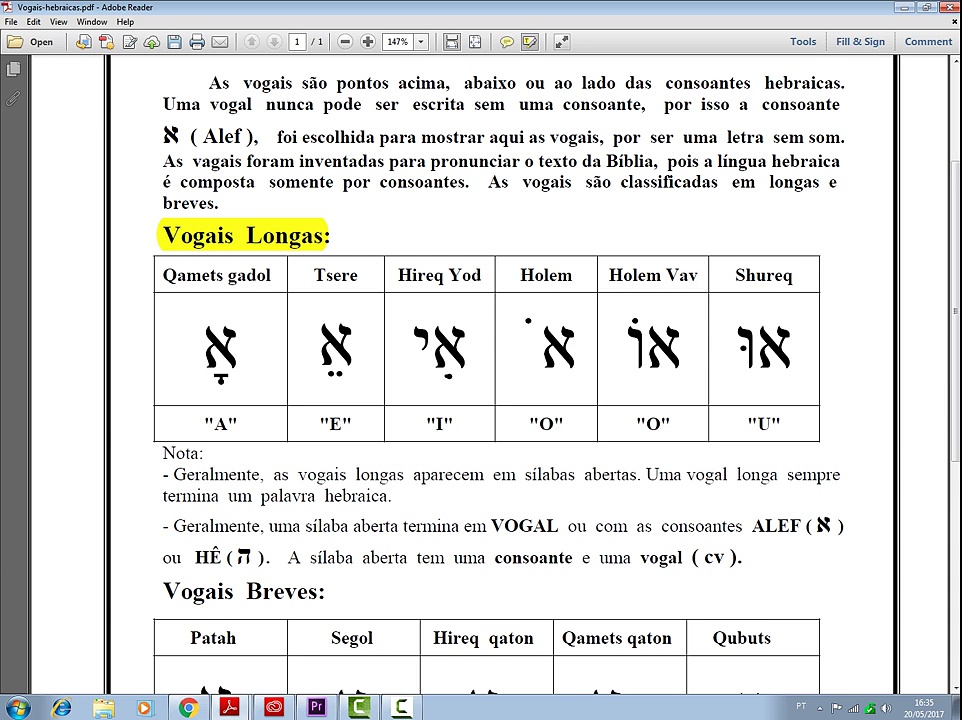Image resolution: width=962 pixels, height=720 pixels.
Task: Add a sticky note comment icon
Action: pyautogui.click(x=507, y=42)
